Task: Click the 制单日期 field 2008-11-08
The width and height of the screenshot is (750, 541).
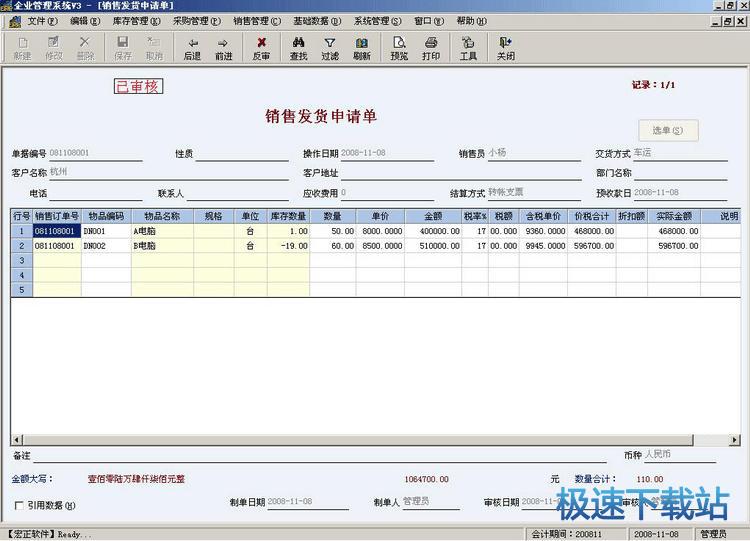Action: click(x=308, y=502)
